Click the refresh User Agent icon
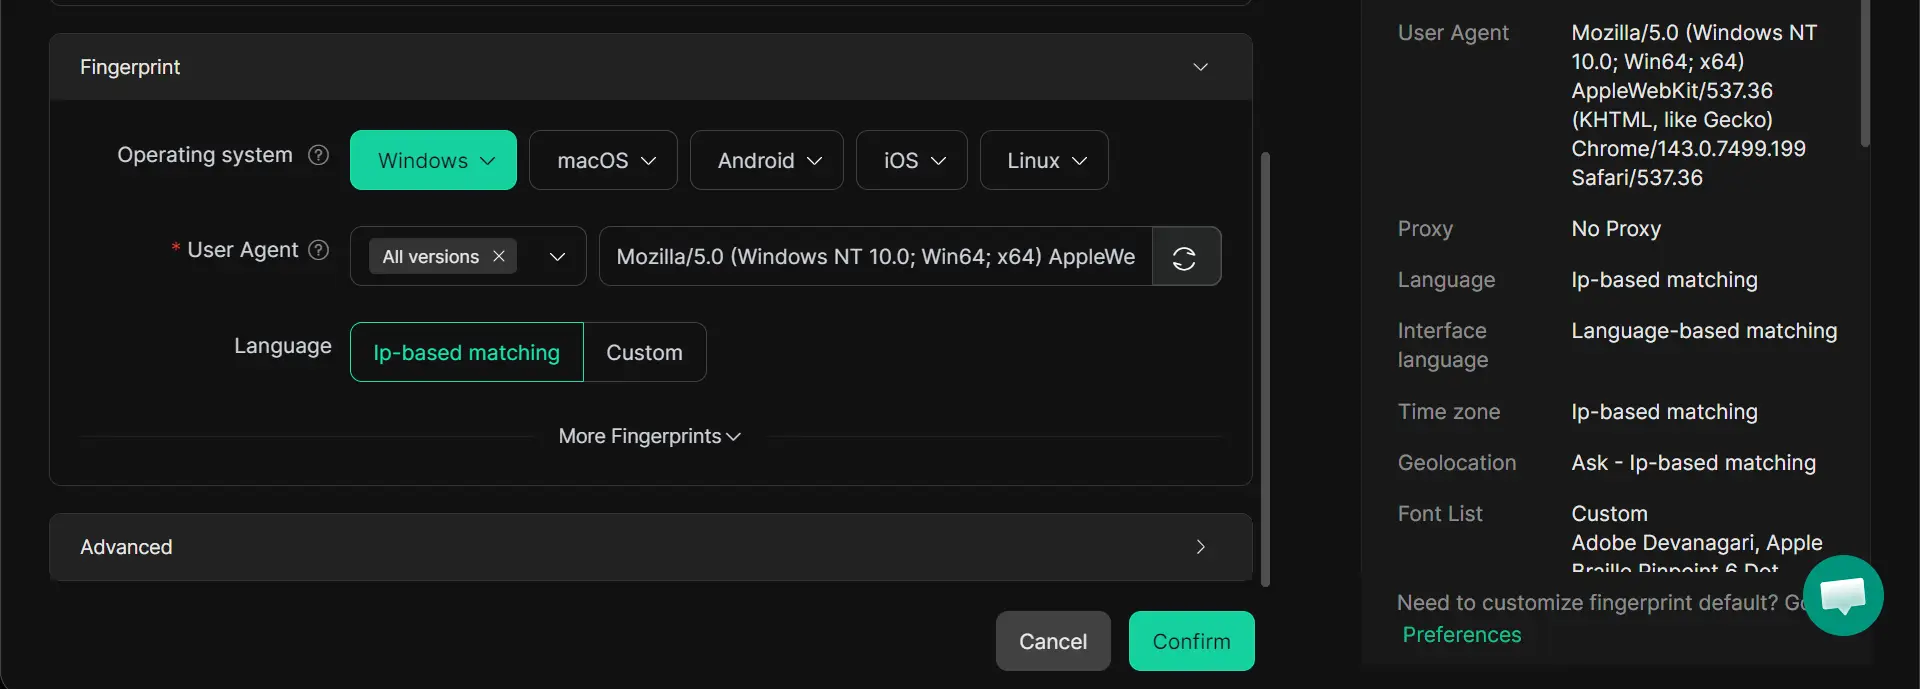Viewport: 1920px width, 689px height. [1185, 257]
